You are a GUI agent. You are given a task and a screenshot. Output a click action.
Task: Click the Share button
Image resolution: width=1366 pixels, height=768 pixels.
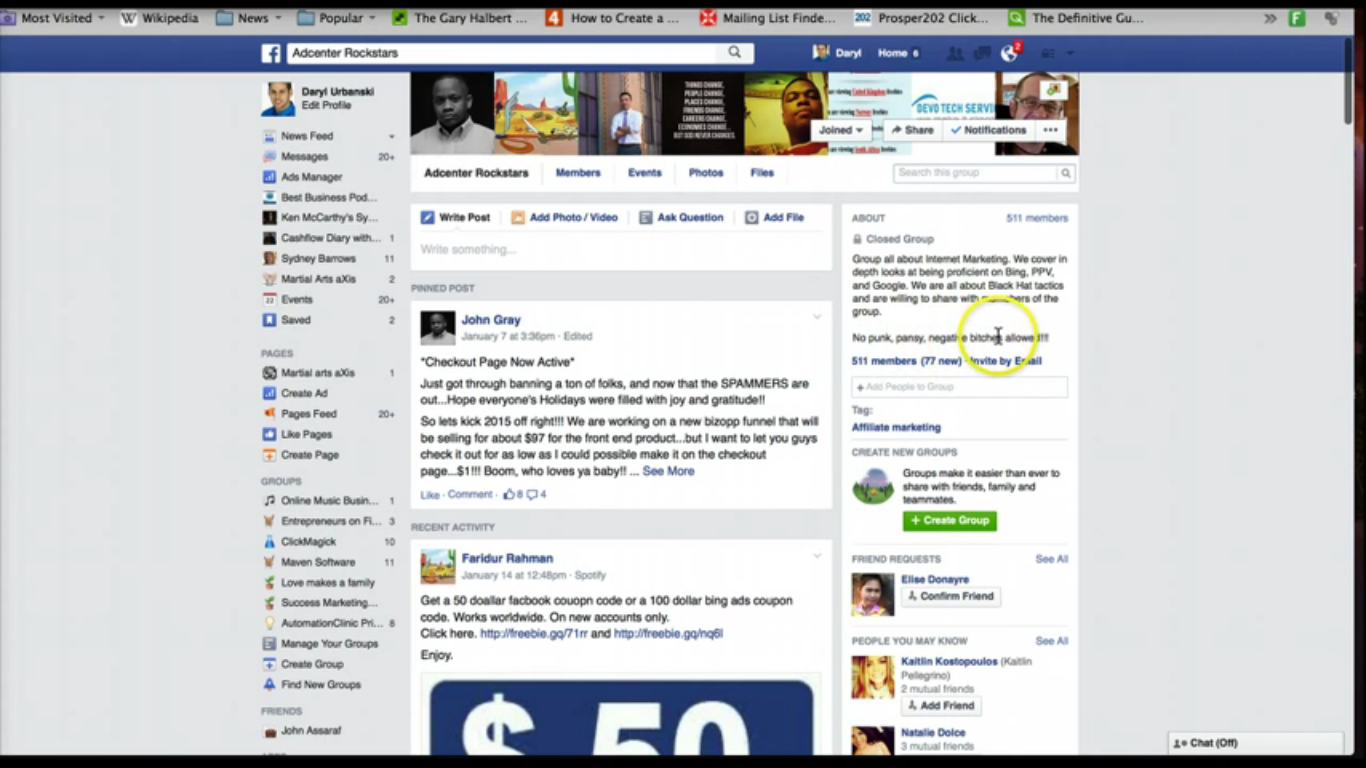click(912, 130)
